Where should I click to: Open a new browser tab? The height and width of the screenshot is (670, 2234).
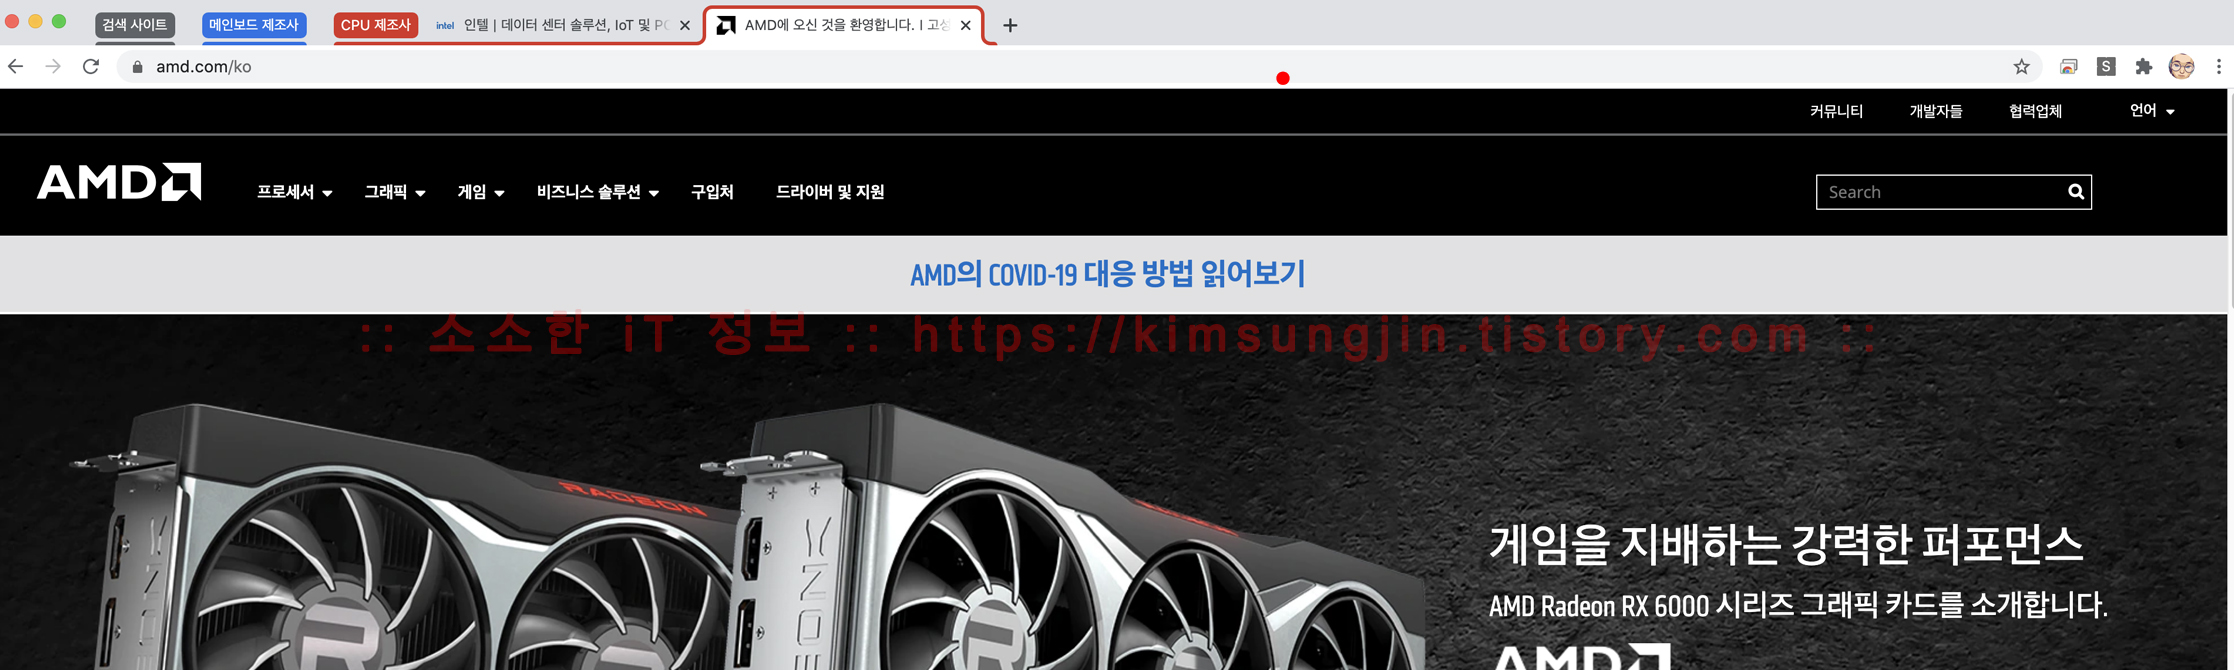click(x=1010, y=25)
